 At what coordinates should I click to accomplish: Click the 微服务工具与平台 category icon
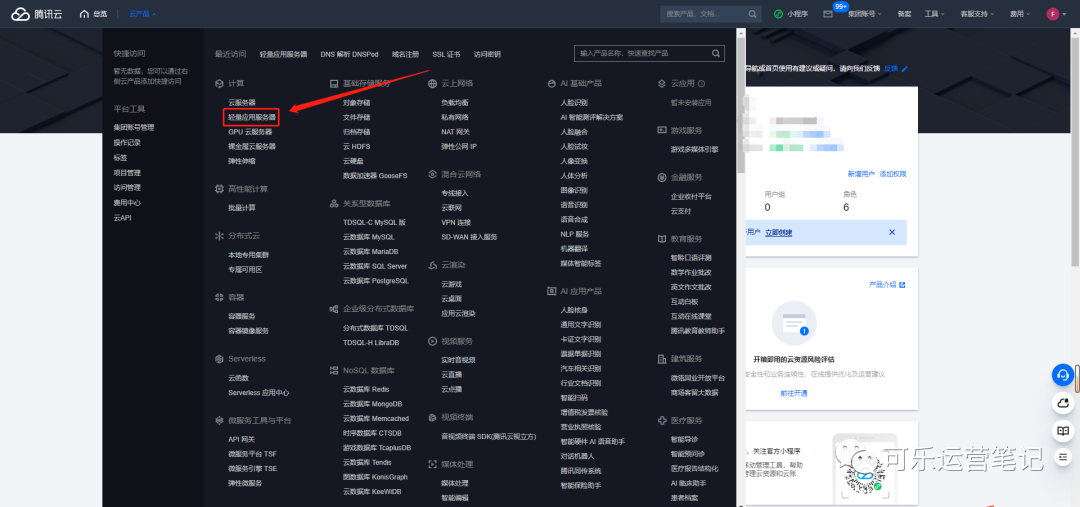click(x=219, y=420)
